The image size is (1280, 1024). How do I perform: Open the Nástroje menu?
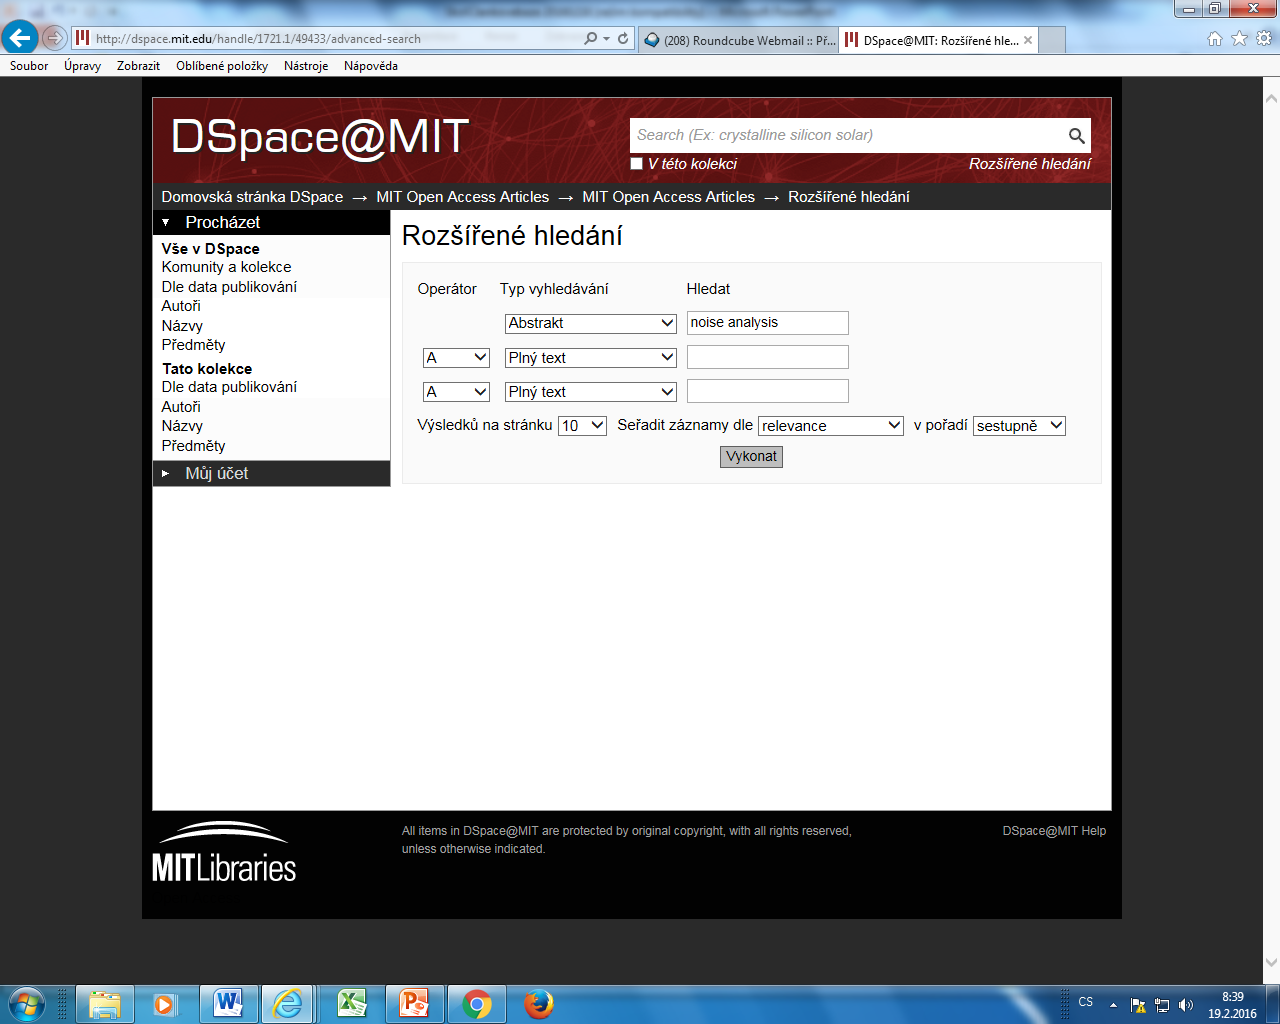[306, 66]
